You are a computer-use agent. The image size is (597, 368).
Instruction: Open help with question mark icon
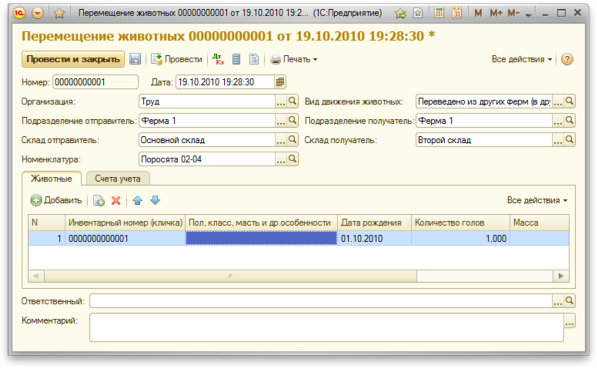click(567, 59)
